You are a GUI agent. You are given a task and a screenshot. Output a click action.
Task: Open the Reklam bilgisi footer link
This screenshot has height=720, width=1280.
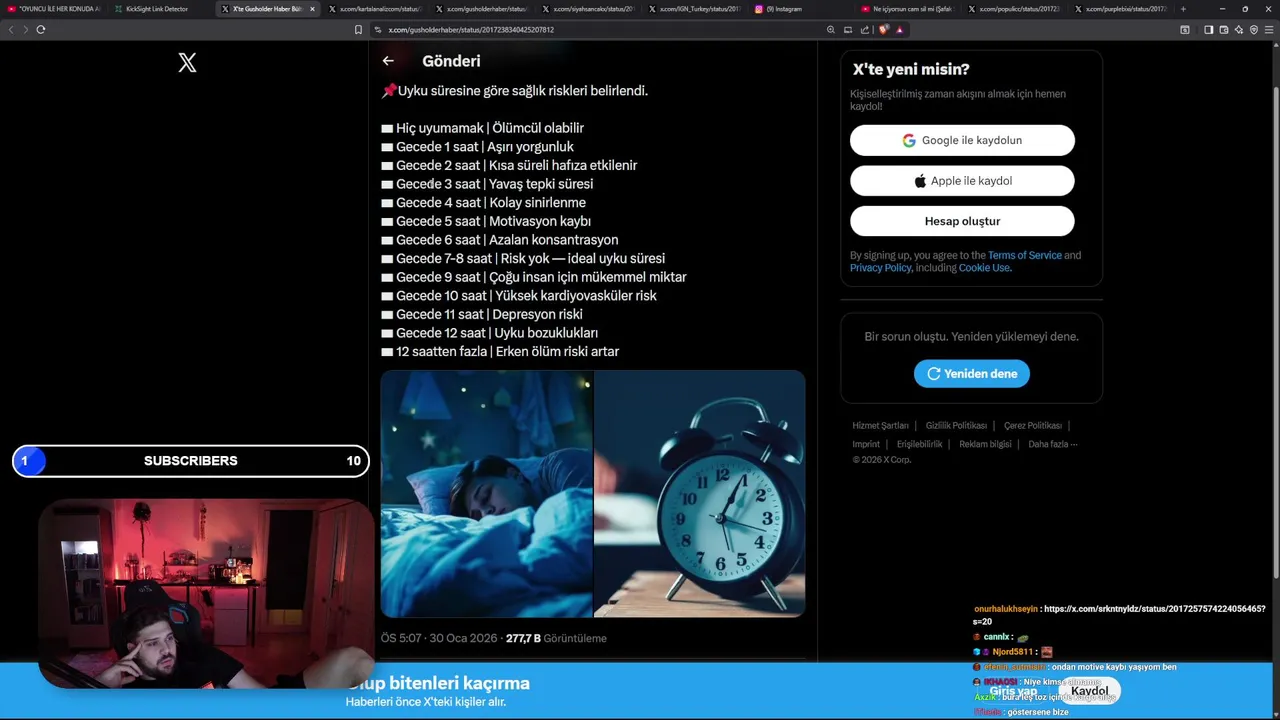985,444
